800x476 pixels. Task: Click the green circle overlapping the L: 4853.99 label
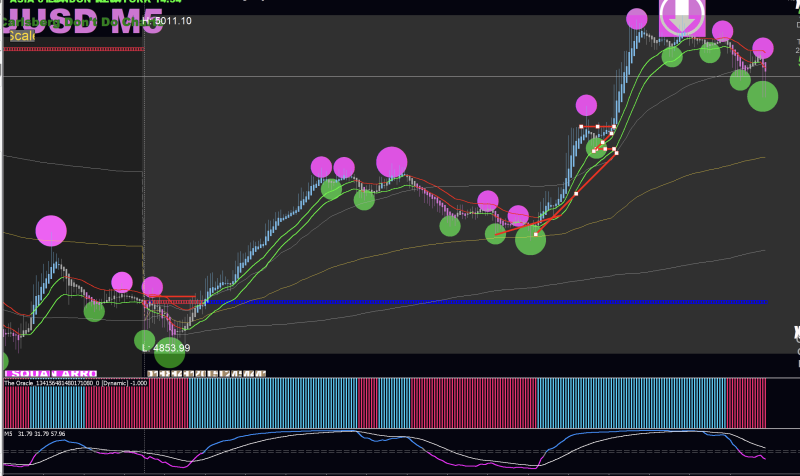(x=169, y=353)
